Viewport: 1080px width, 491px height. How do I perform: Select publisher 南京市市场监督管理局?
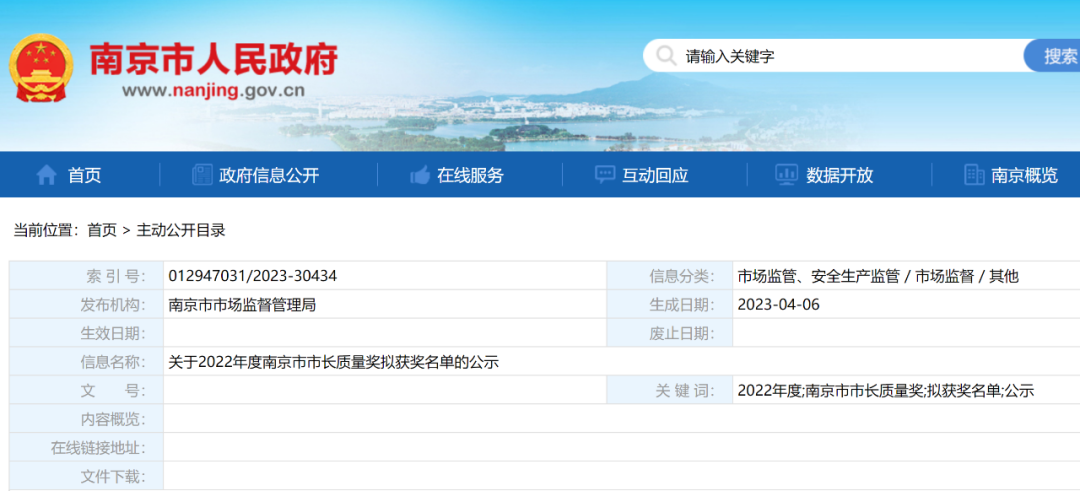242,305
